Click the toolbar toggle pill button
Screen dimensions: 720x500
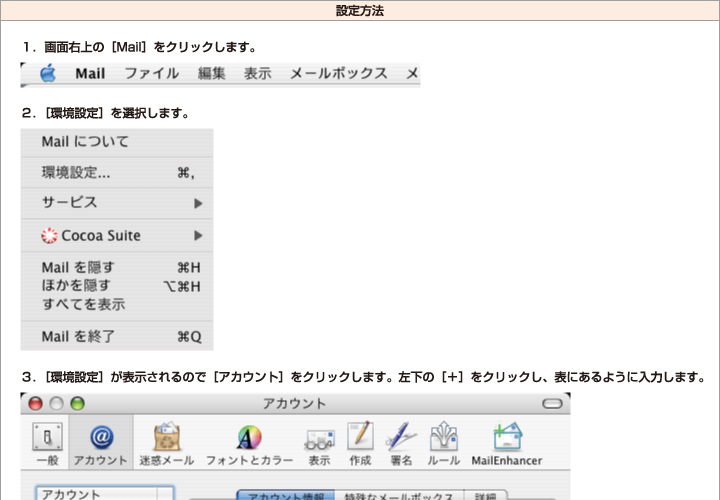[x=552, y=404]
